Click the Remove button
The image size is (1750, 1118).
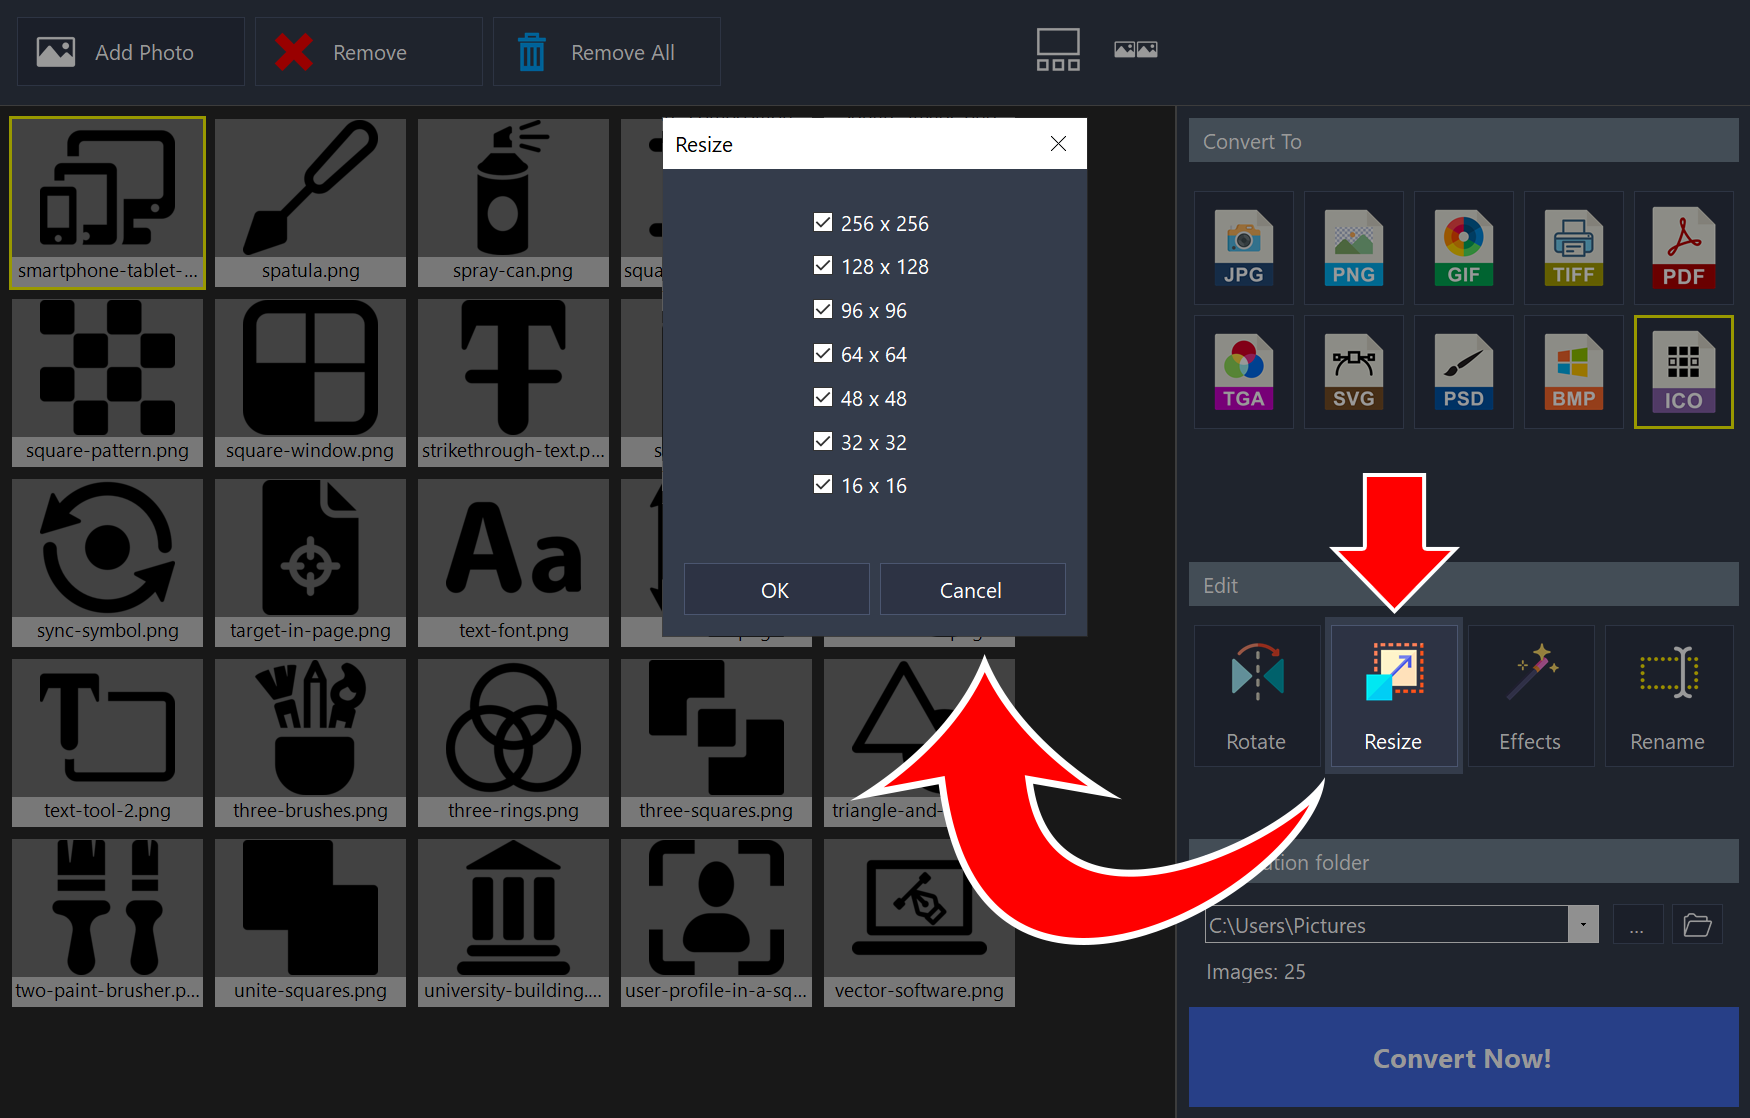pos(369,52)
